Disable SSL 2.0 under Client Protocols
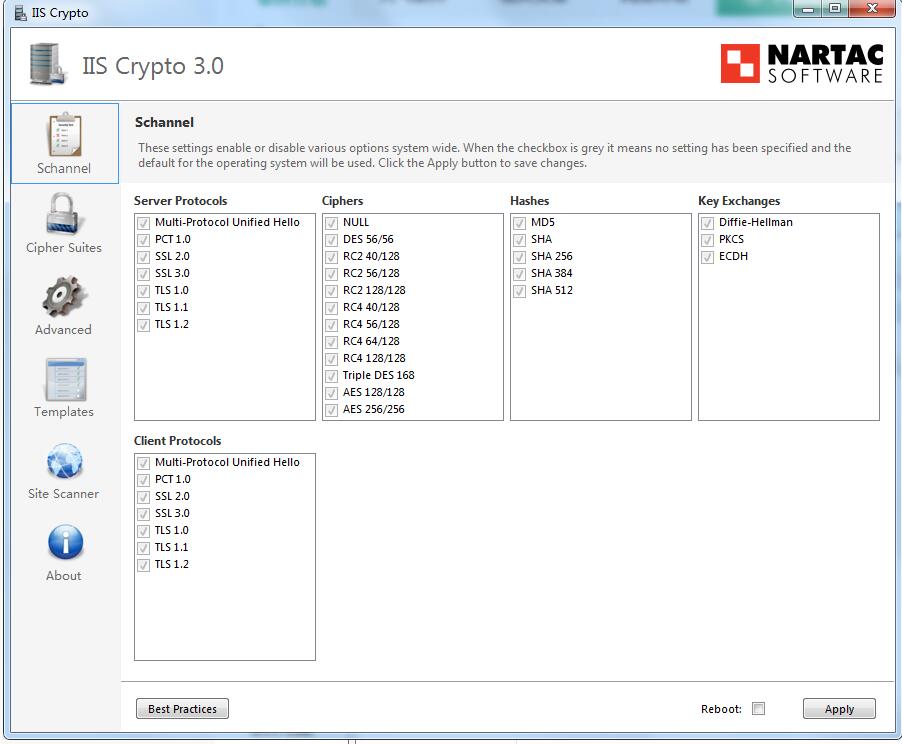 (143, 496)
